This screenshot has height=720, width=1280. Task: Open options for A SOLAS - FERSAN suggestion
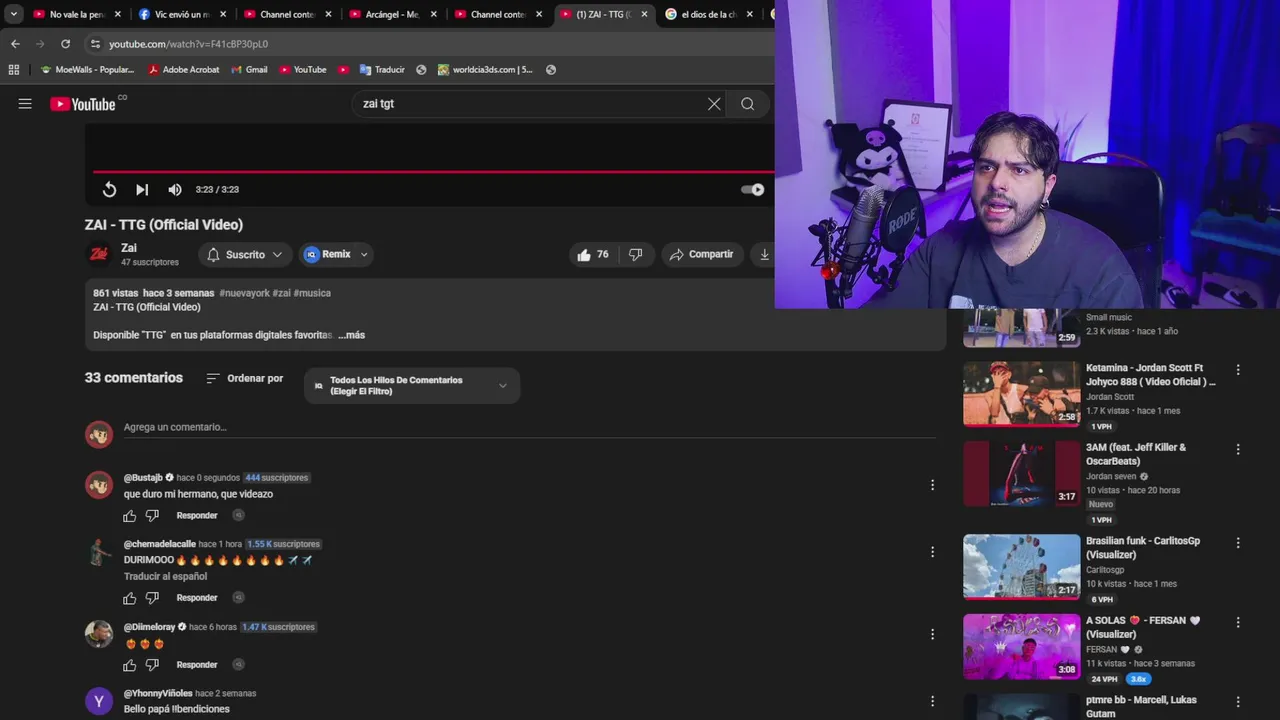tap(1238, 623)
